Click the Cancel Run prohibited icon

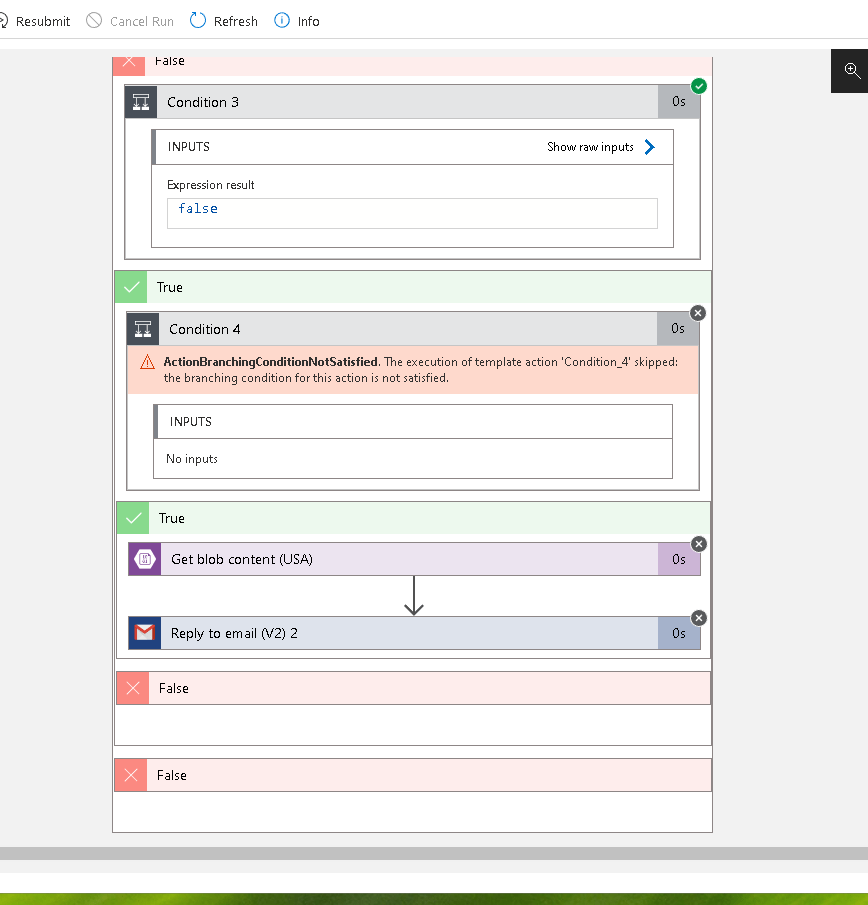tap(93, 21)
